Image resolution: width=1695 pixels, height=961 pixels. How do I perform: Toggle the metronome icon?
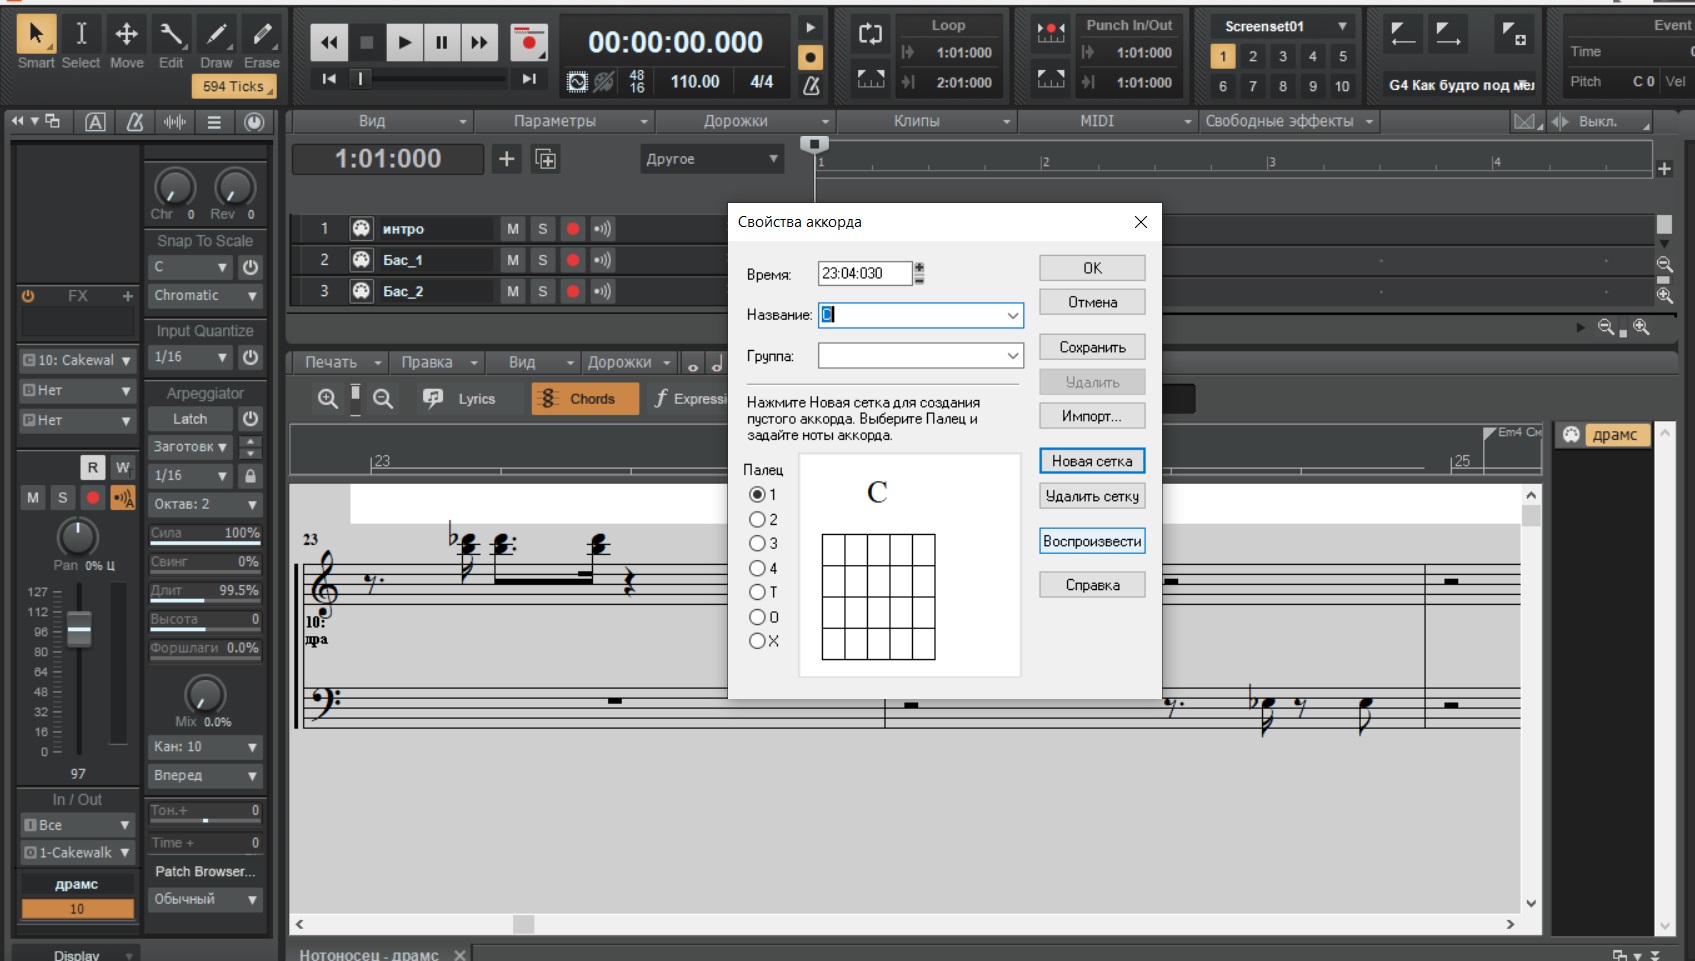[x=811, y=86]
